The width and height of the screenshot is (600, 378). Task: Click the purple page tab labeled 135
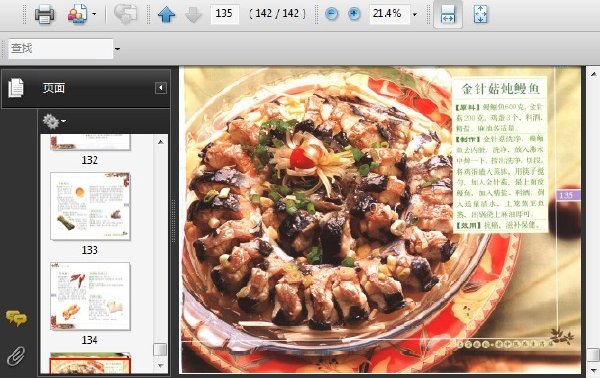pos(568,195)
